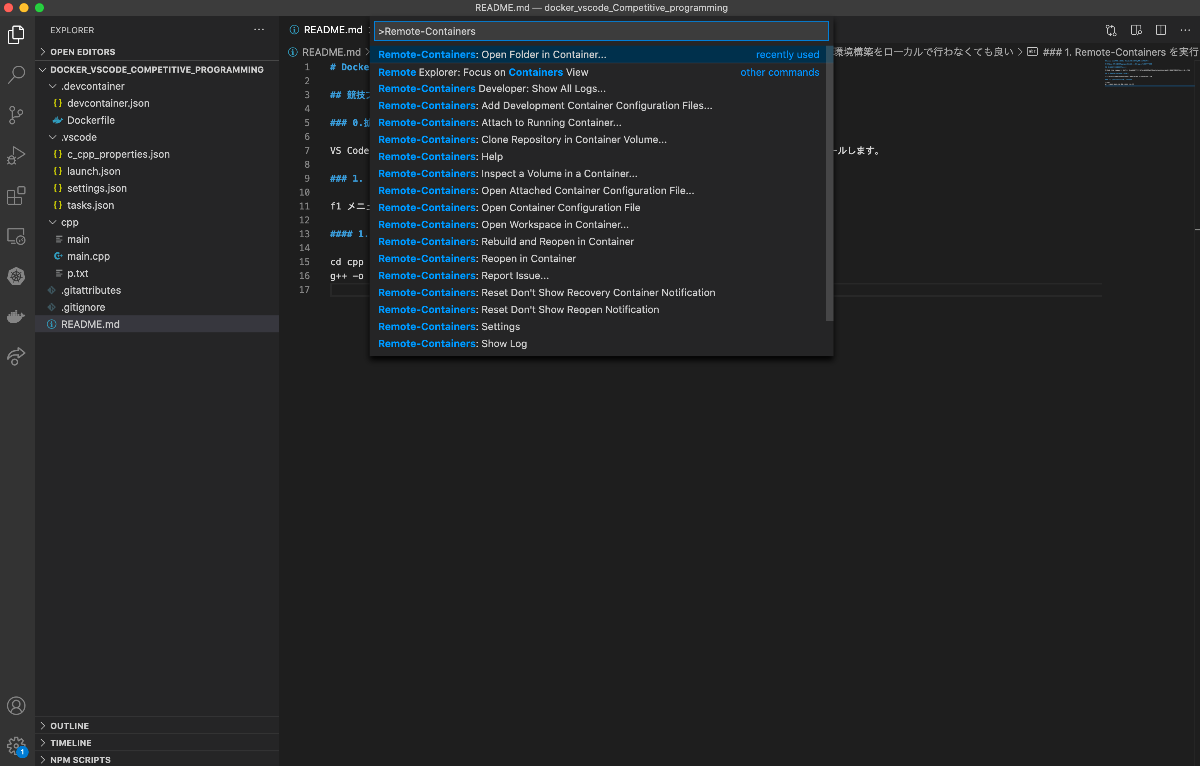Image resolution: width=1200 pixels, height=766 pixels.
Task: Open the Run and Debug view
Action: [x=16, y=155]
